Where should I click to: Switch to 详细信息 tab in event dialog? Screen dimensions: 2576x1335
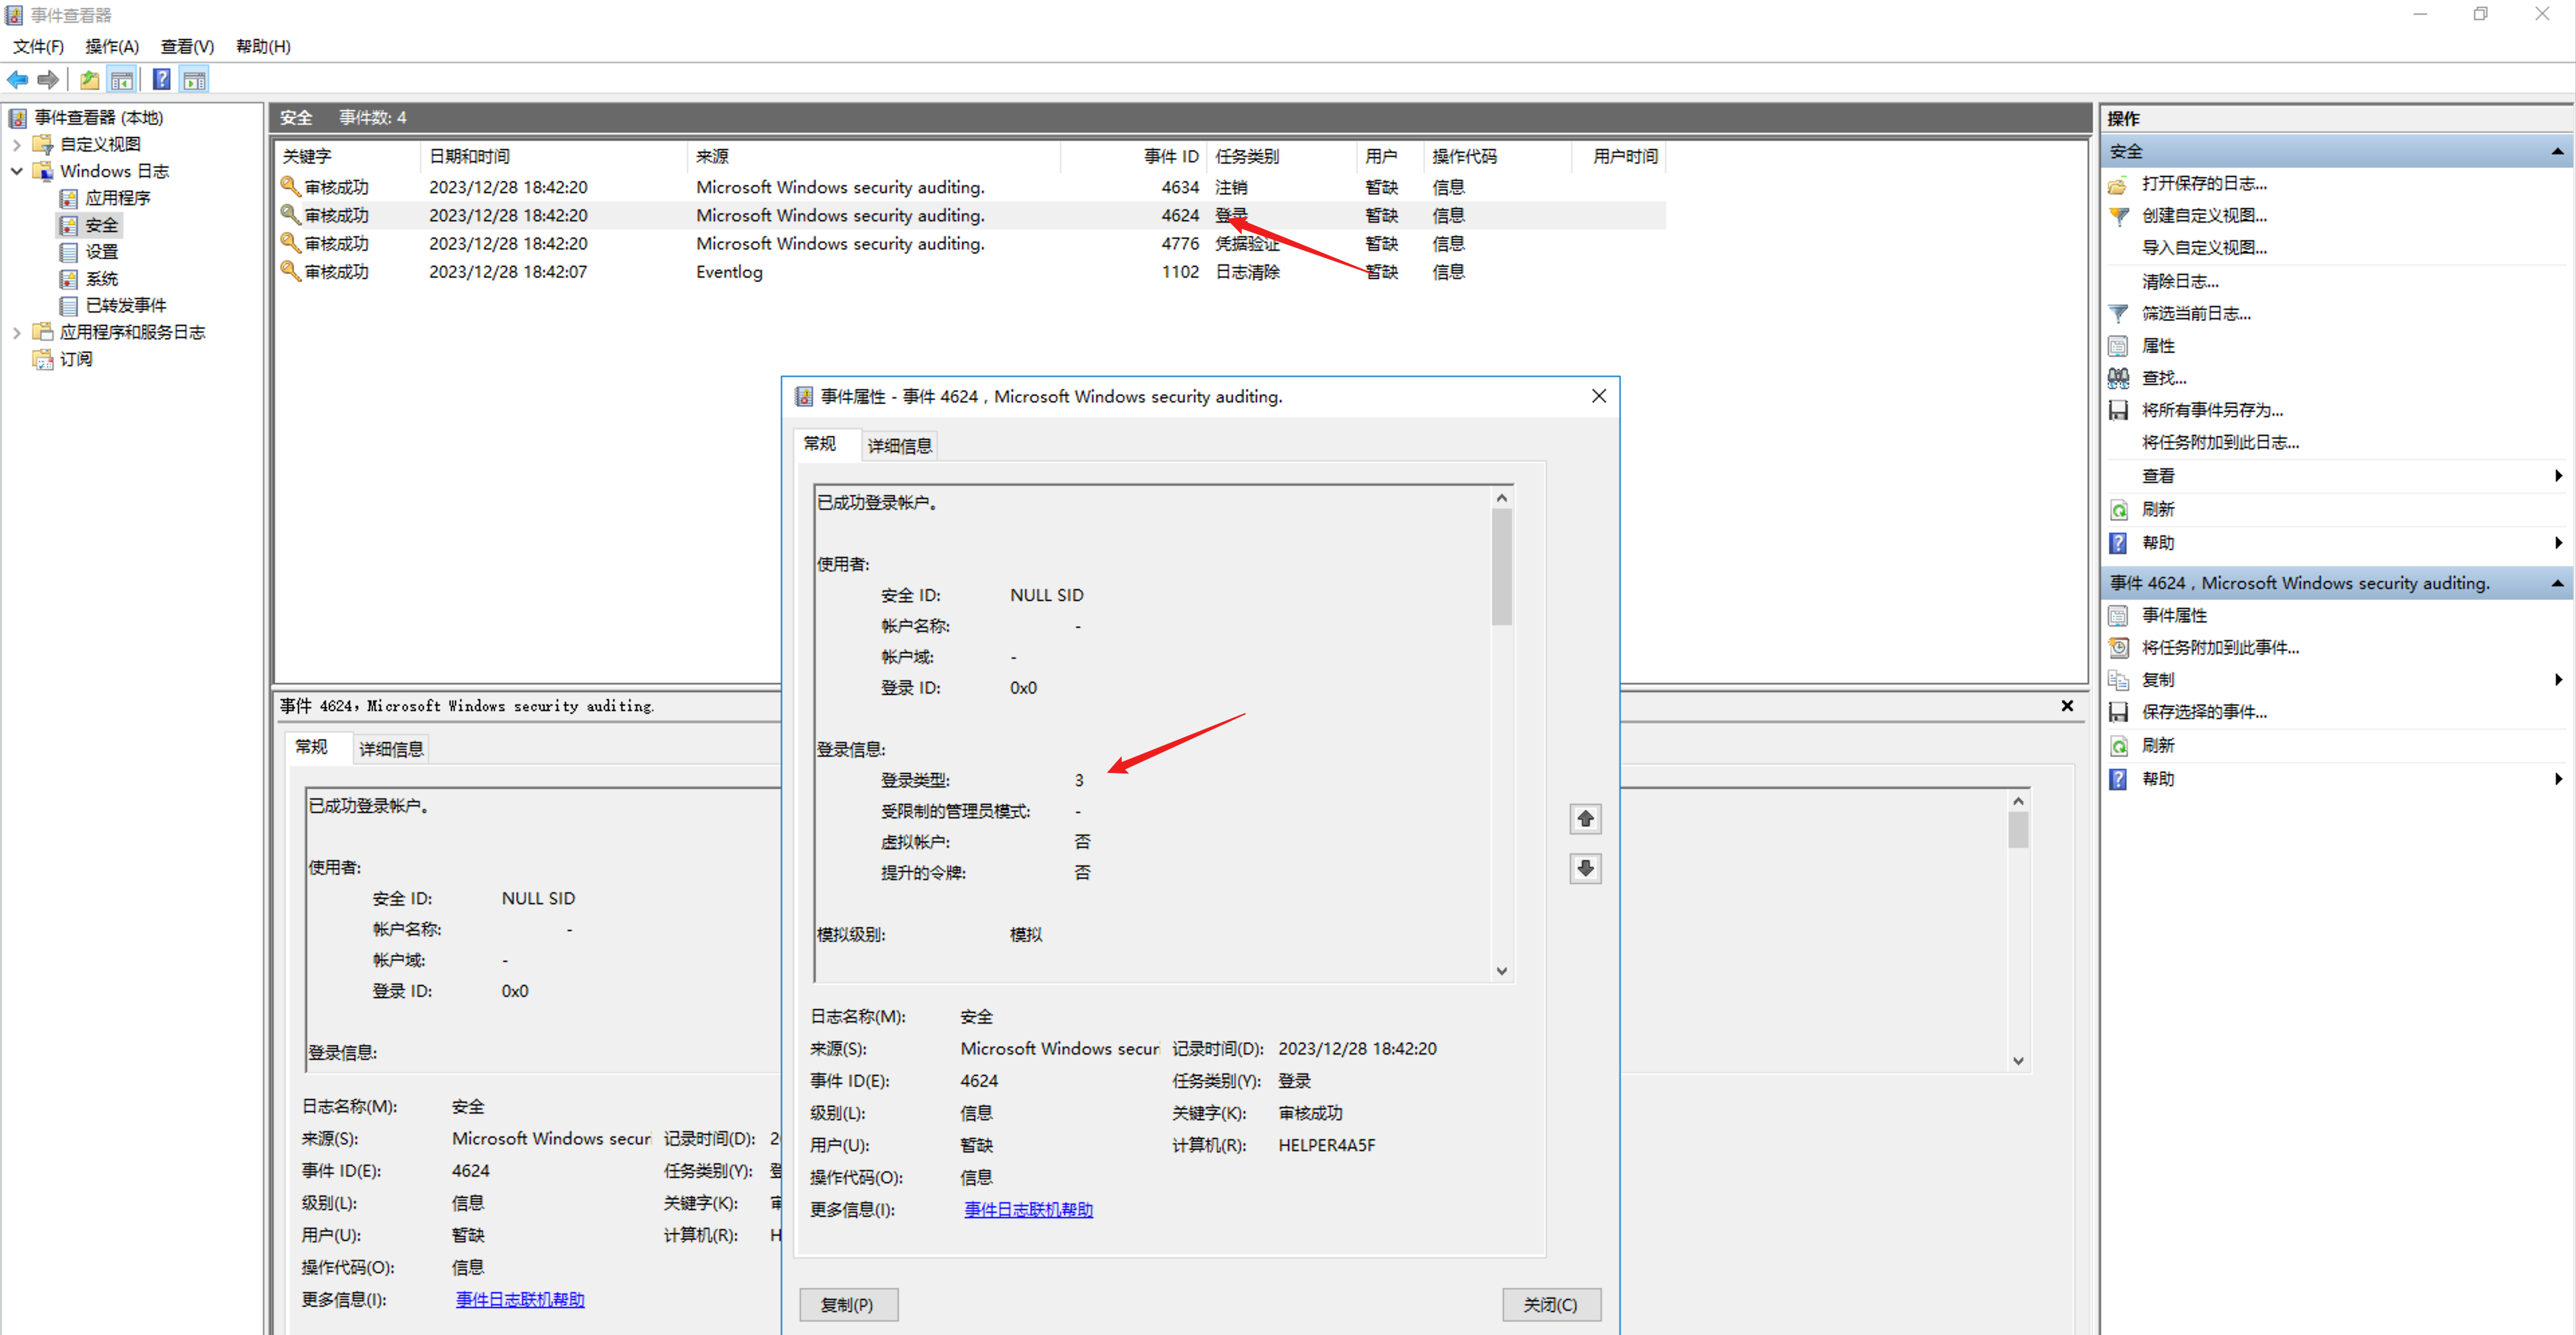click(899, 446)
